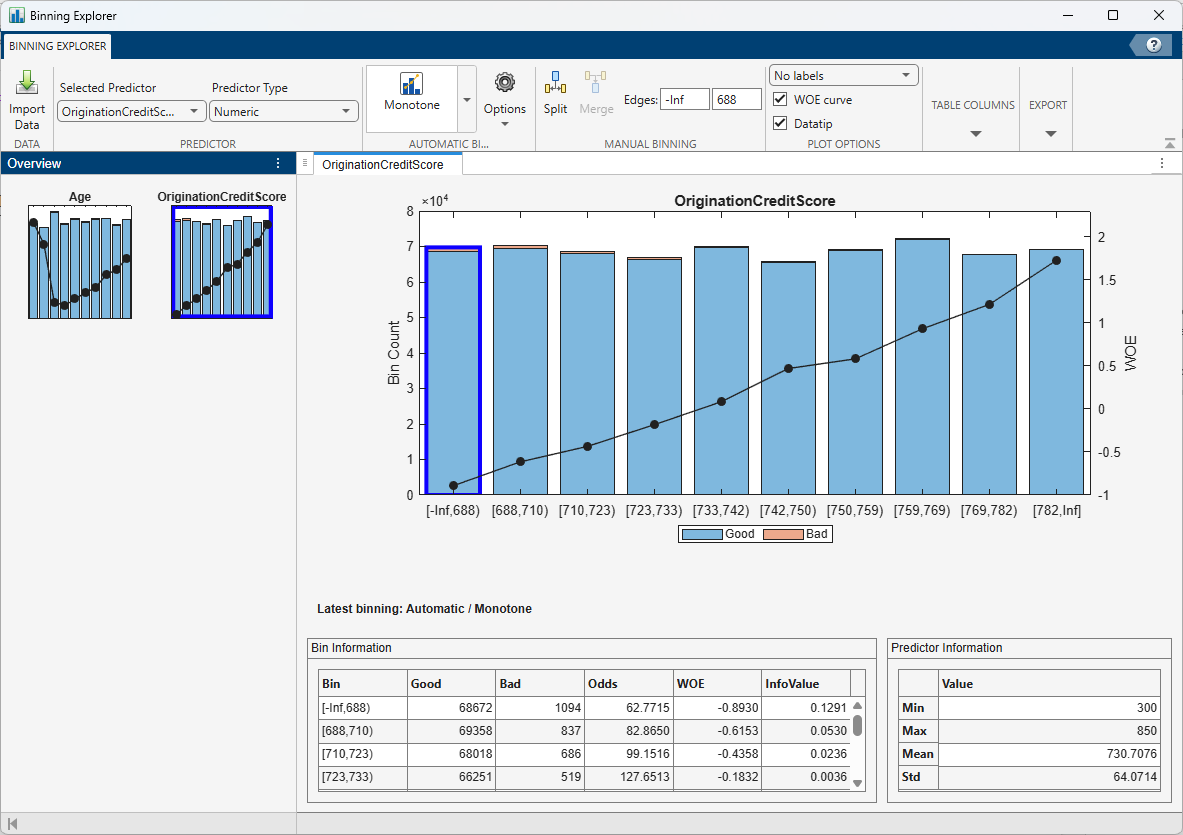Viewport: 1183px width, 835px height.
Task: Click the tab list handle icon left of OriginationCreditScore tab
Action: [x=305, y=163]
